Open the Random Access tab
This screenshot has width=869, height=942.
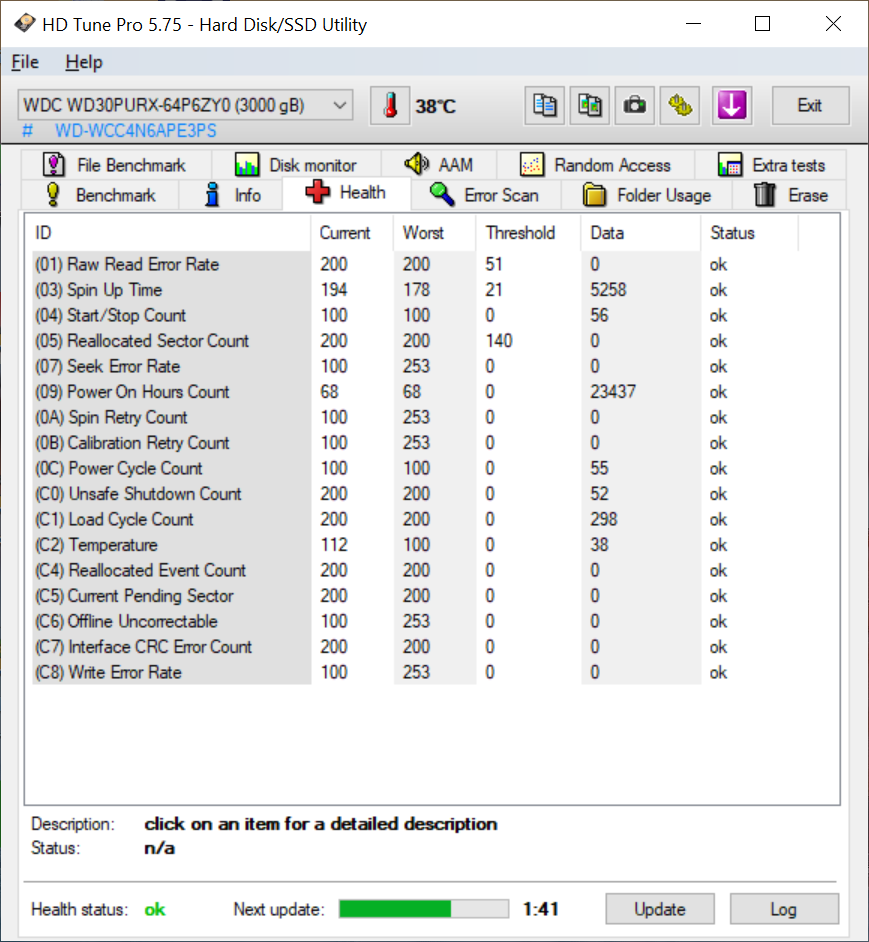596,165
